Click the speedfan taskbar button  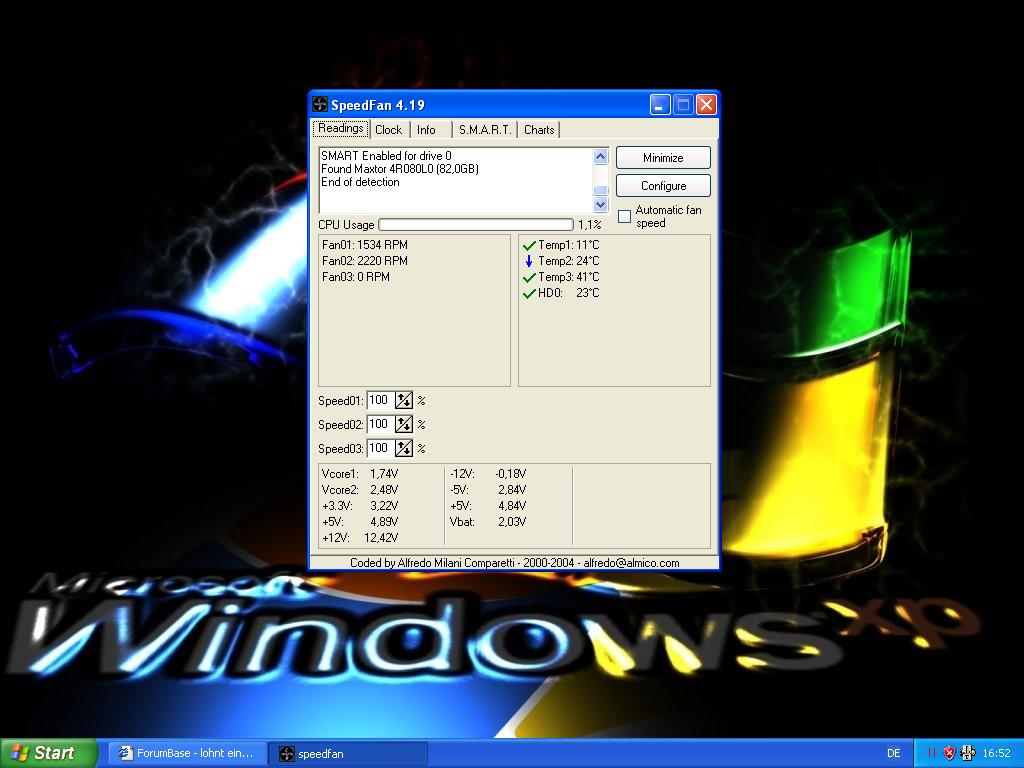(348, 754)
